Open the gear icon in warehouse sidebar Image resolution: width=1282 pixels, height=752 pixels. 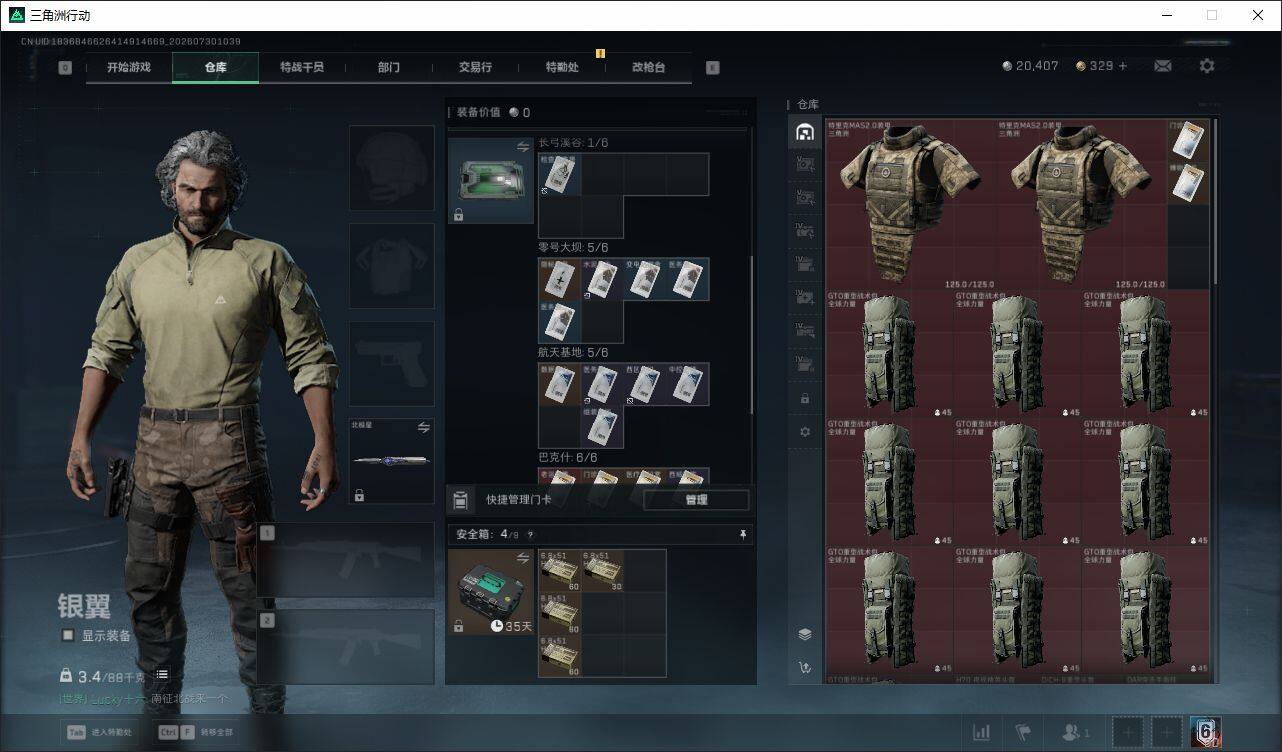tap(805, 432)
